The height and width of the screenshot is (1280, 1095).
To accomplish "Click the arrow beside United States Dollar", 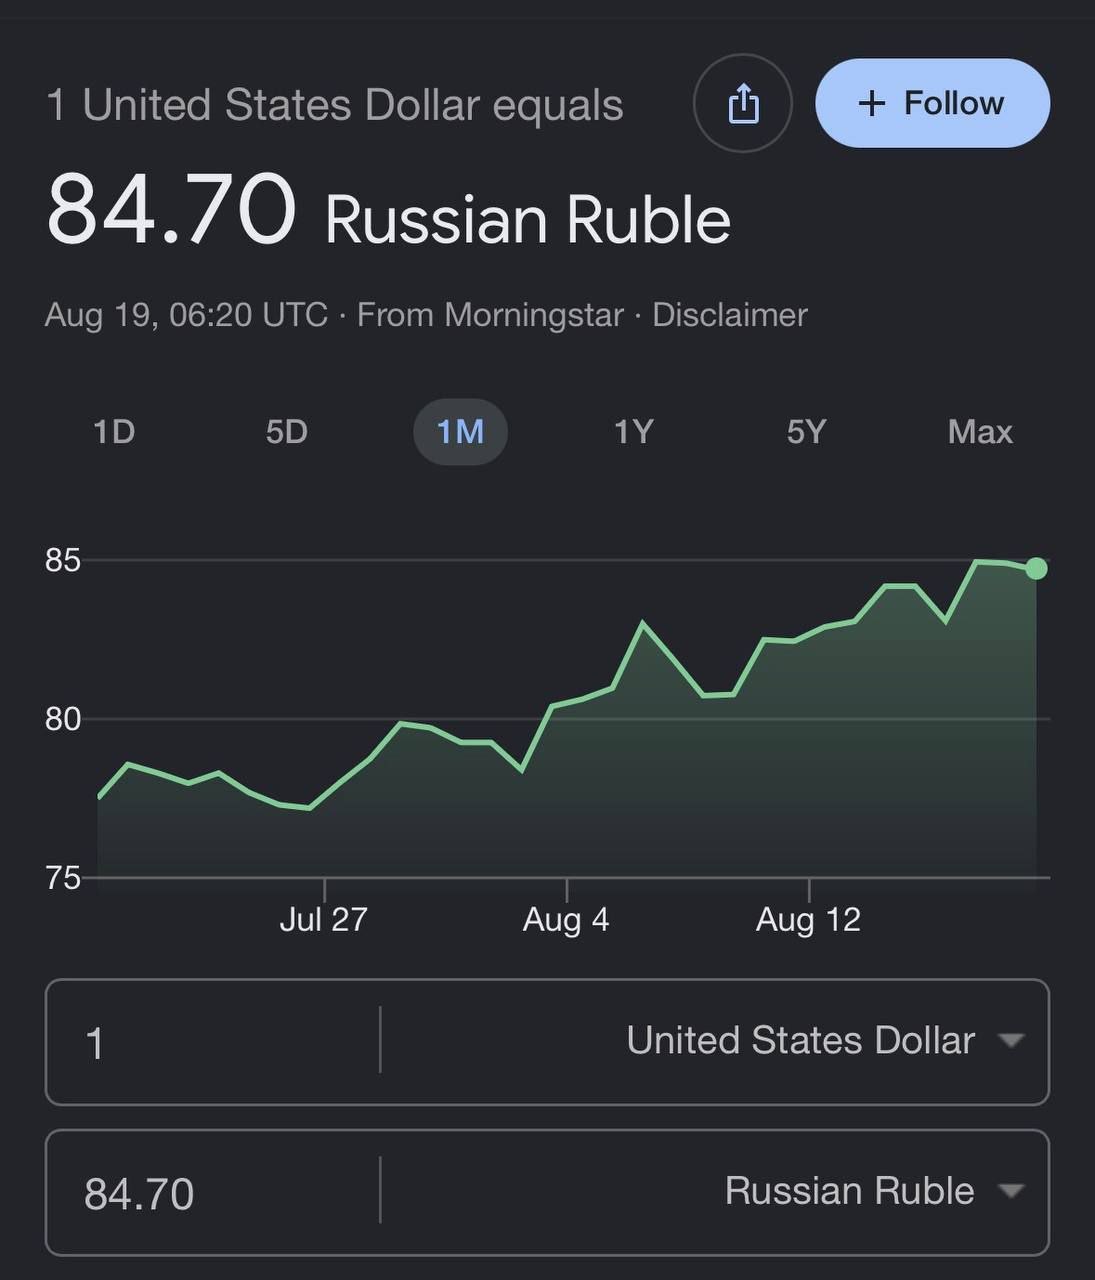I will pyautogui.click(x=1011, y=1041).
